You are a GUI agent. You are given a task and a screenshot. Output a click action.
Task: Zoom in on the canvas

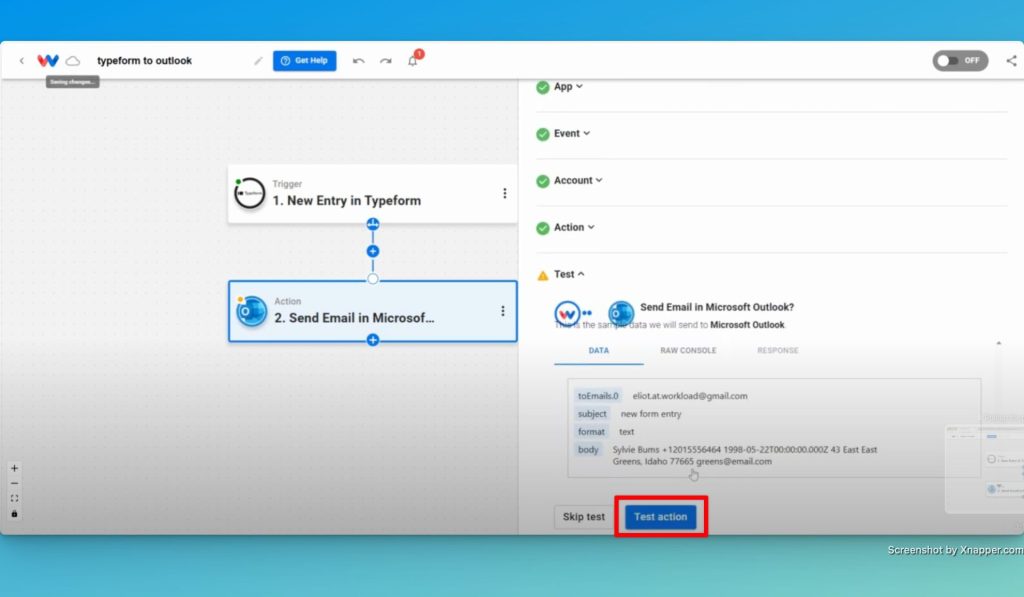click(14, 468)
